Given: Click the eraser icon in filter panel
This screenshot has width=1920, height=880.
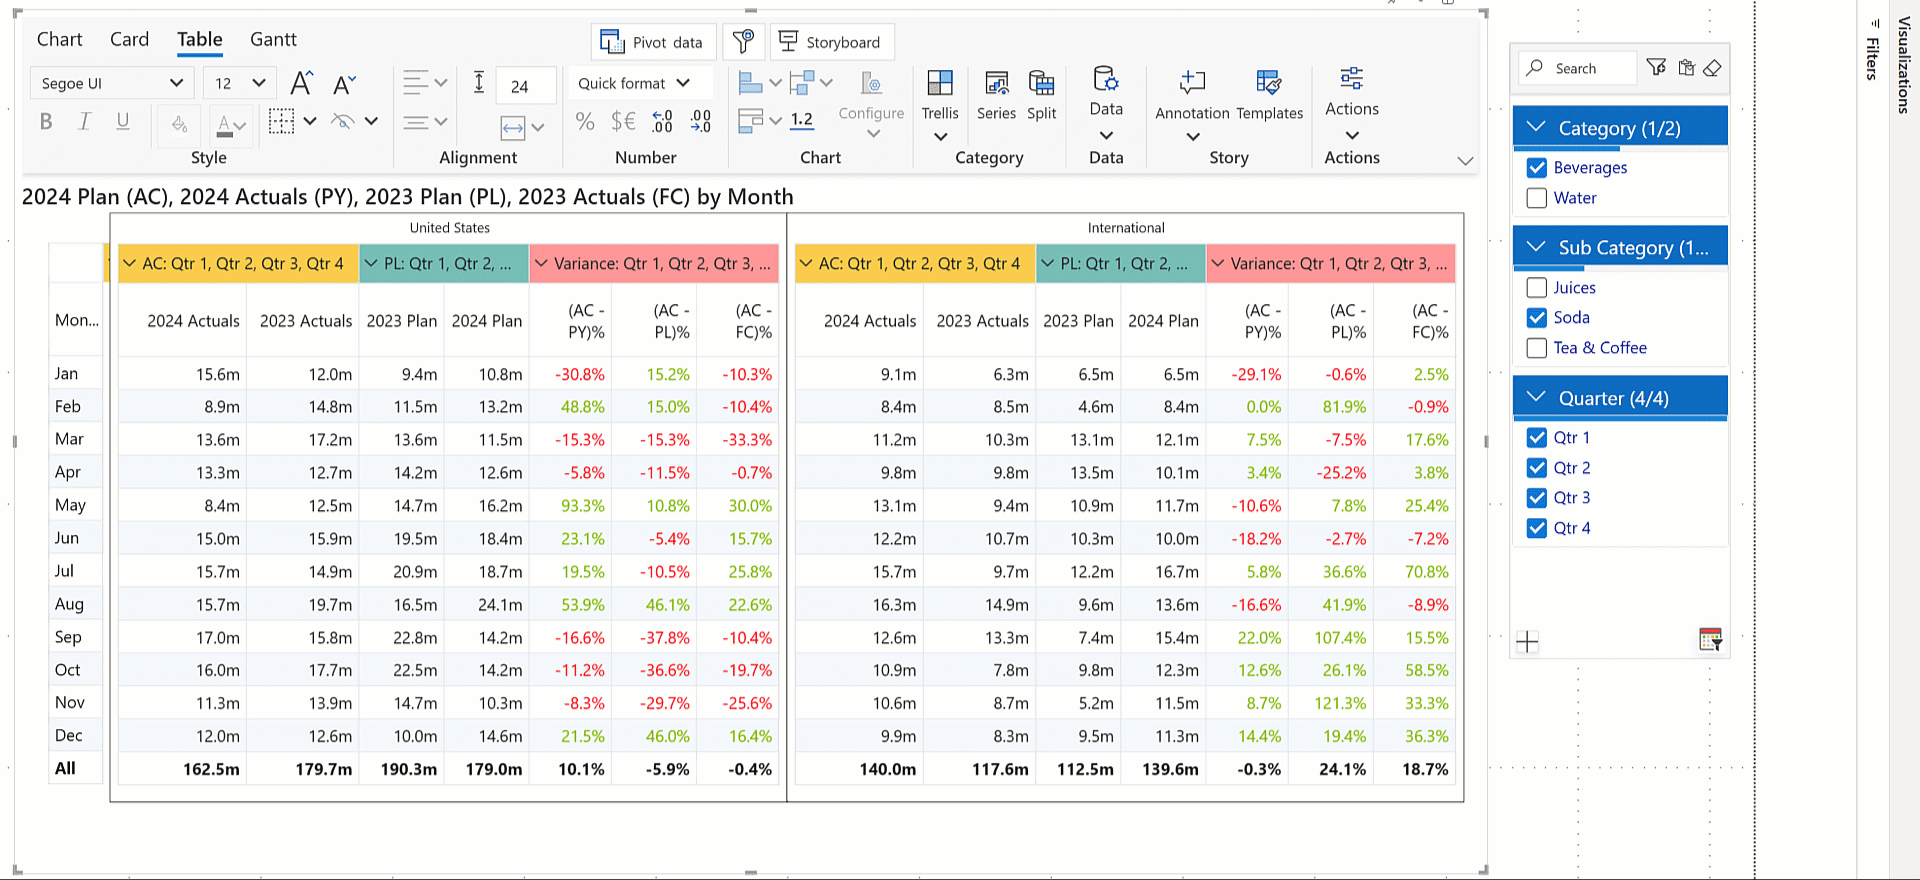Looking at the screenshot, I should (x=1713, y=68).
